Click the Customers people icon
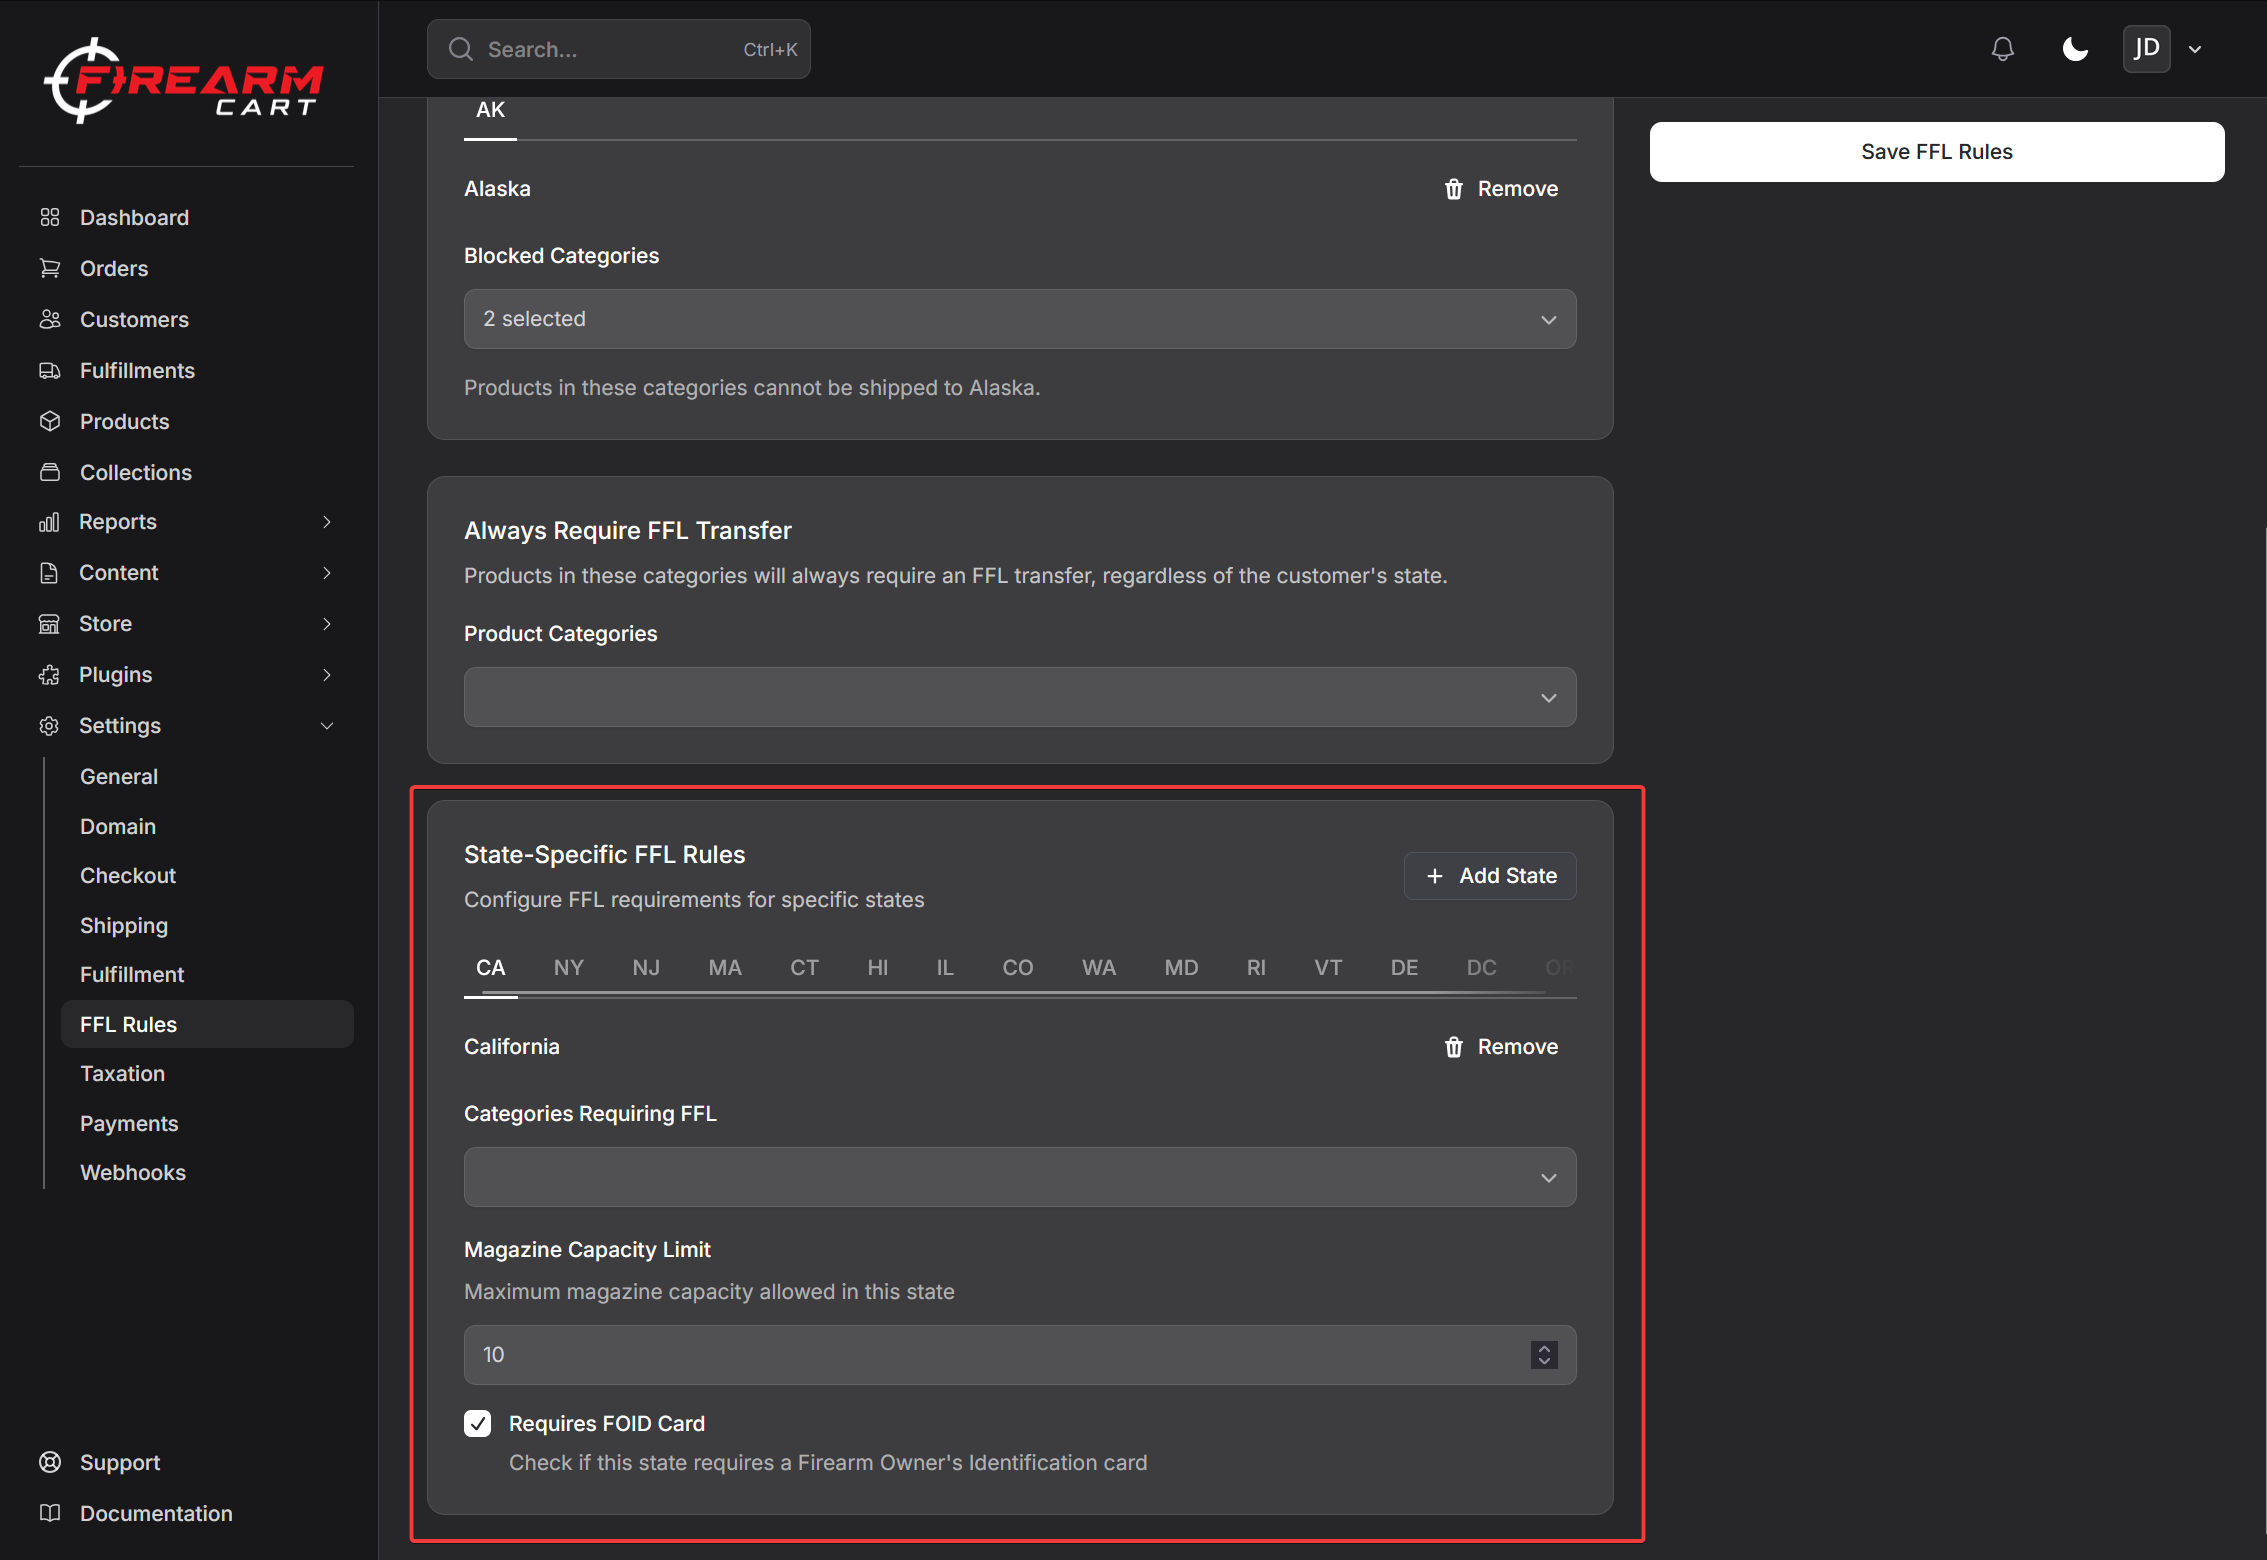Image resolution: width=2267 pixels, height=1560 pixels. pyautogui.click(x=50, y=319)
